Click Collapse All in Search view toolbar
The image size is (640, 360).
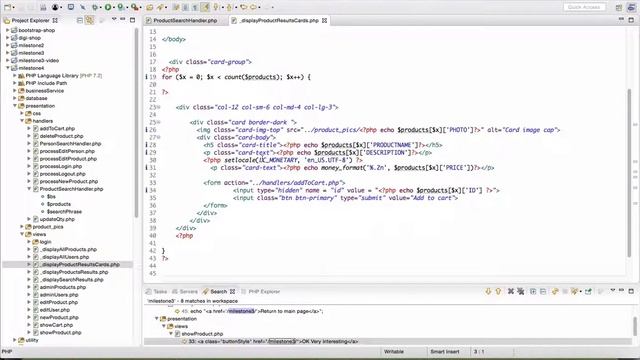543,291
